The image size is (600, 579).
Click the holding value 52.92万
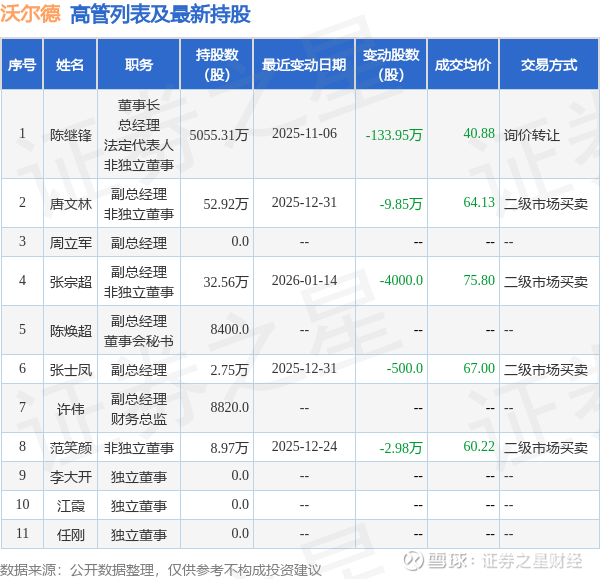[x=226, y=204]
